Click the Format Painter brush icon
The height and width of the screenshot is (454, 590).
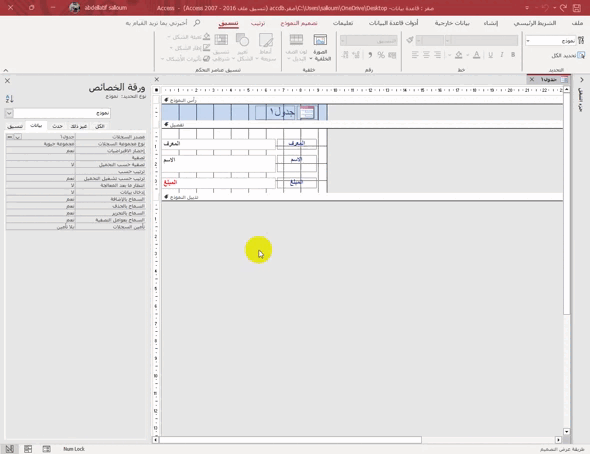tap(410, 40)
